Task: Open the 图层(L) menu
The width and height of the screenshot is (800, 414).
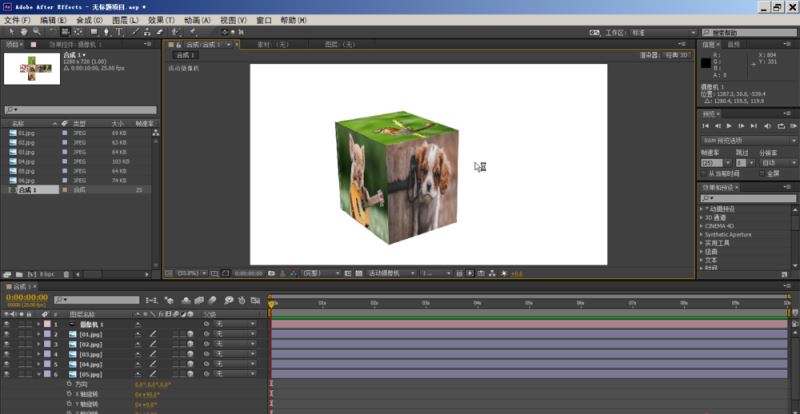Action: pos(125,20)
